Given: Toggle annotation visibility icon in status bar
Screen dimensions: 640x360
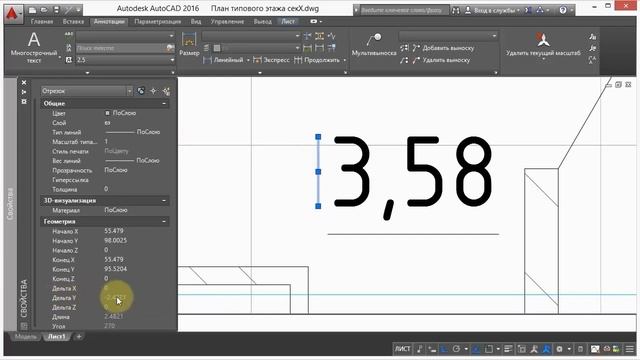Looking at the screenshot, I should [x=534, y=349].
